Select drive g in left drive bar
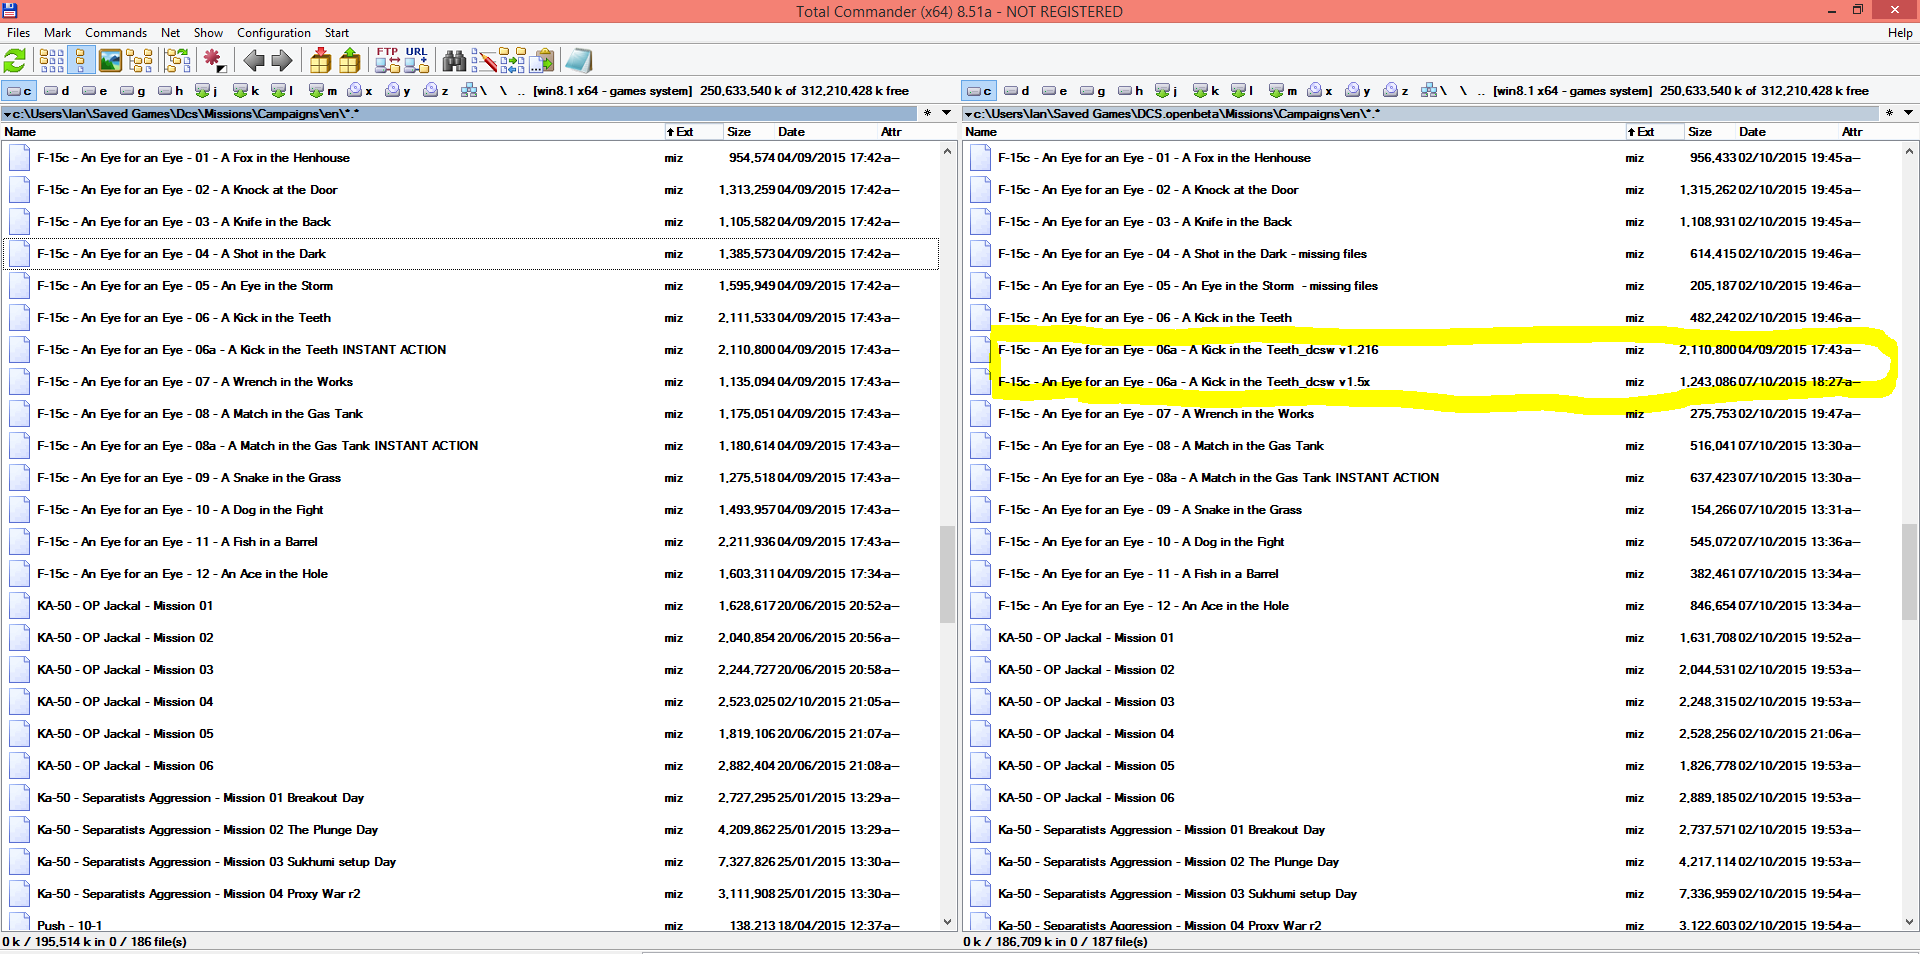 coord(134,91)
